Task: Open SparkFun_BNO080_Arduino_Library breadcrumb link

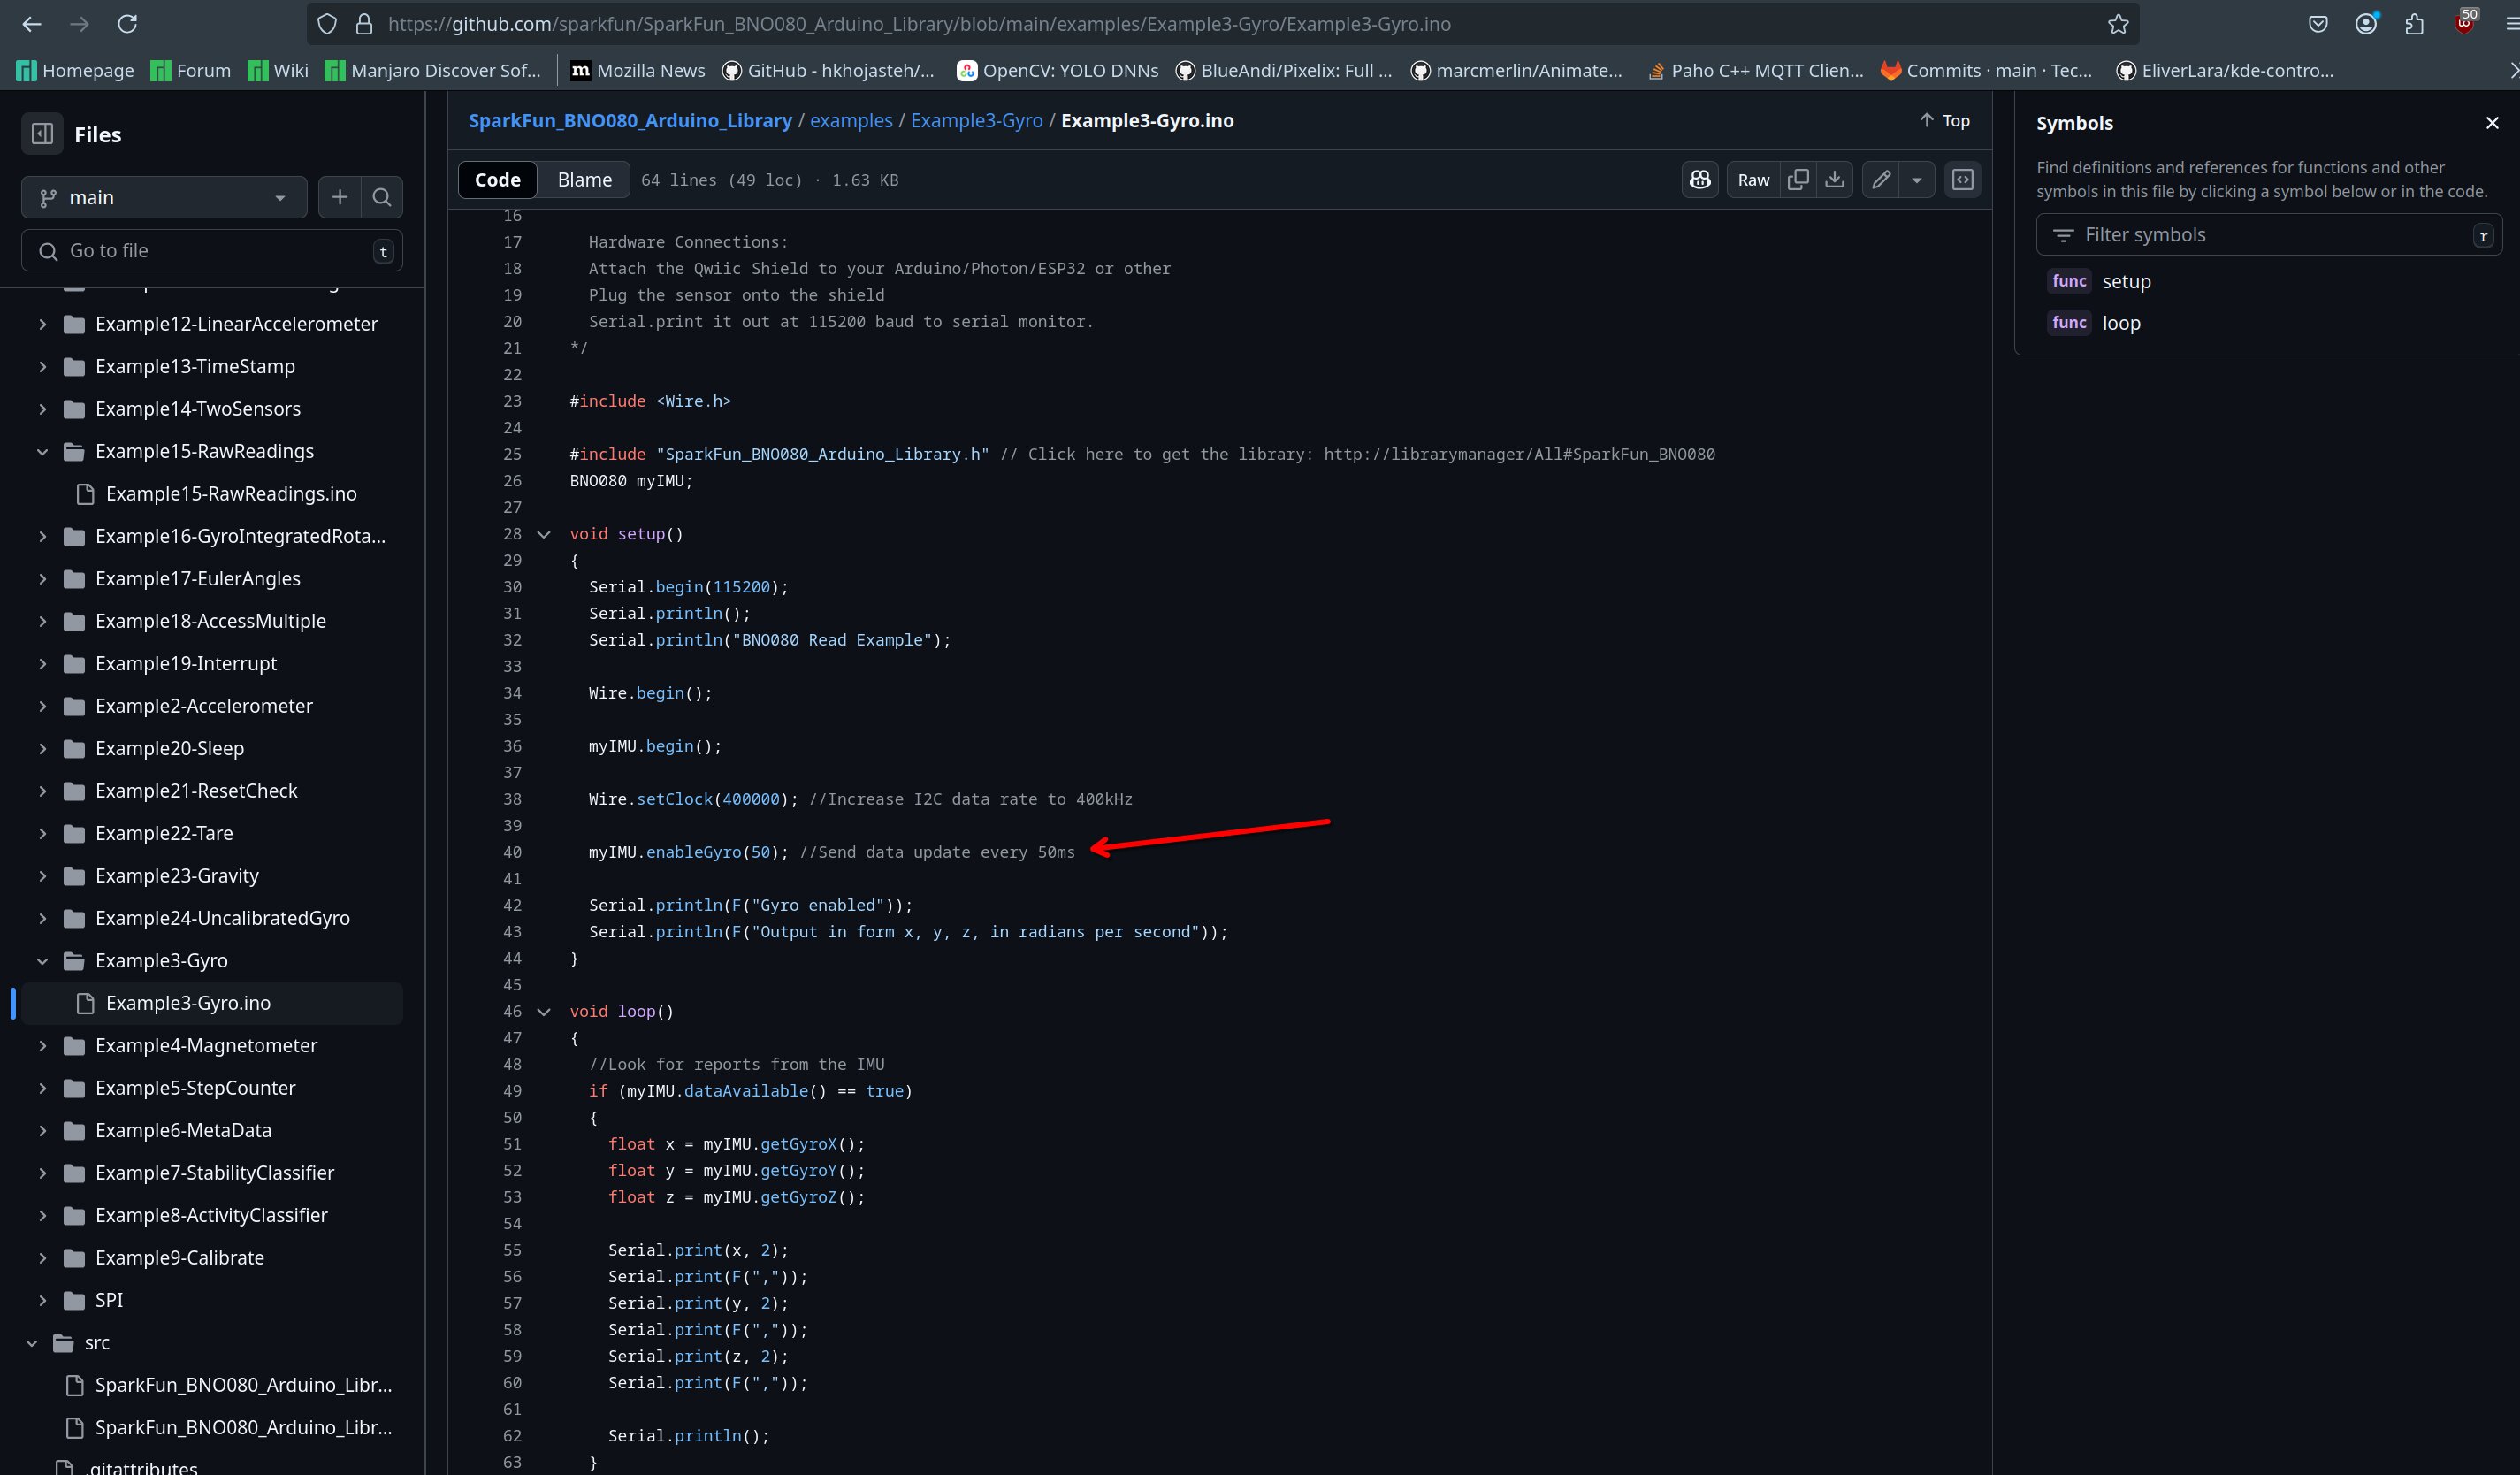Action: click(630, 120)
